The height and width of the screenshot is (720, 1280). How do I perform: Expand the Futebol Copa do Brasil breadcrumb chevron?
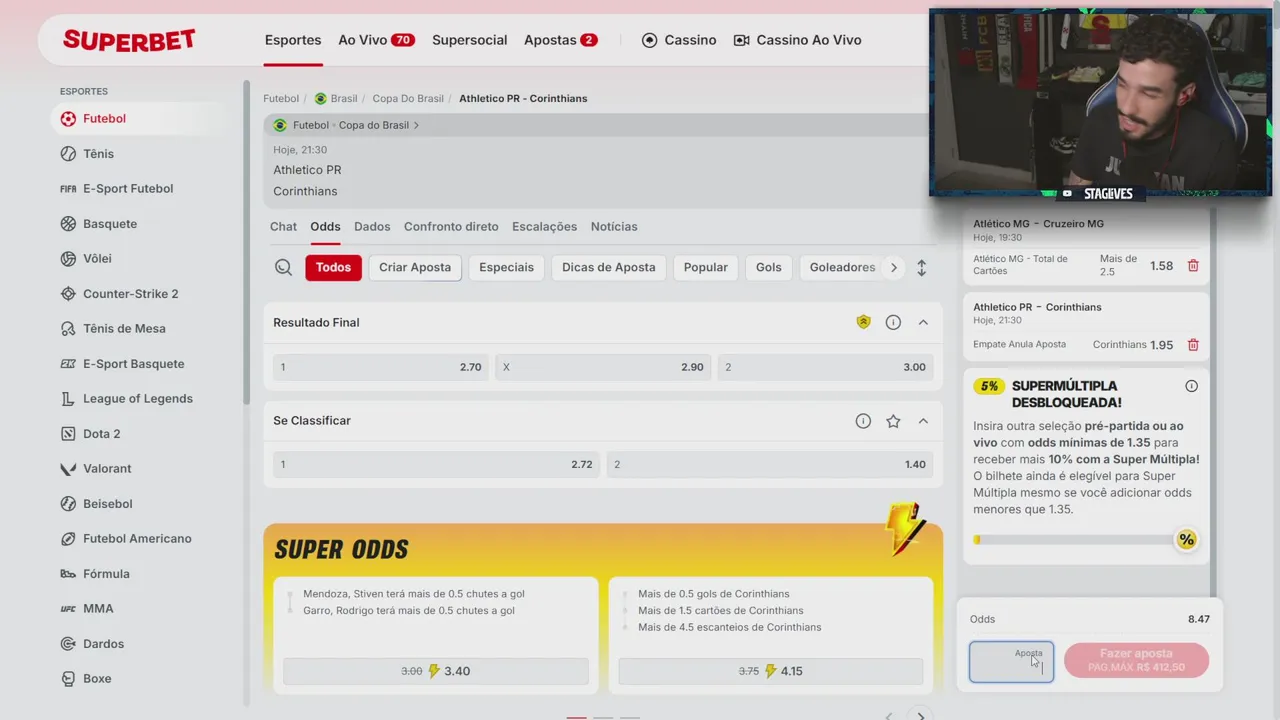tap(417, 125)
